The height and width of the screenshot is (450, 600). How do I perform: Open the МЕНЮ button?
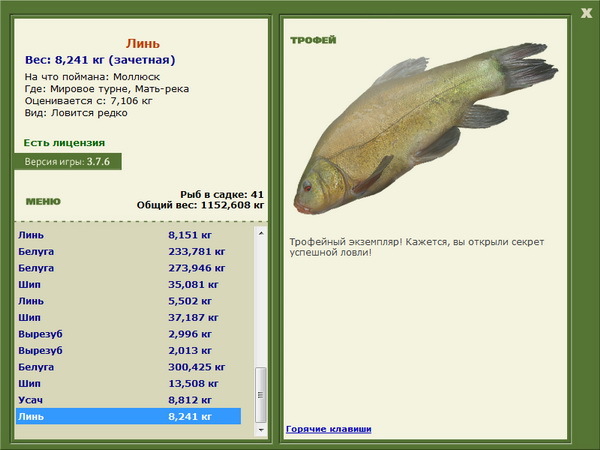tap(43, 202)
